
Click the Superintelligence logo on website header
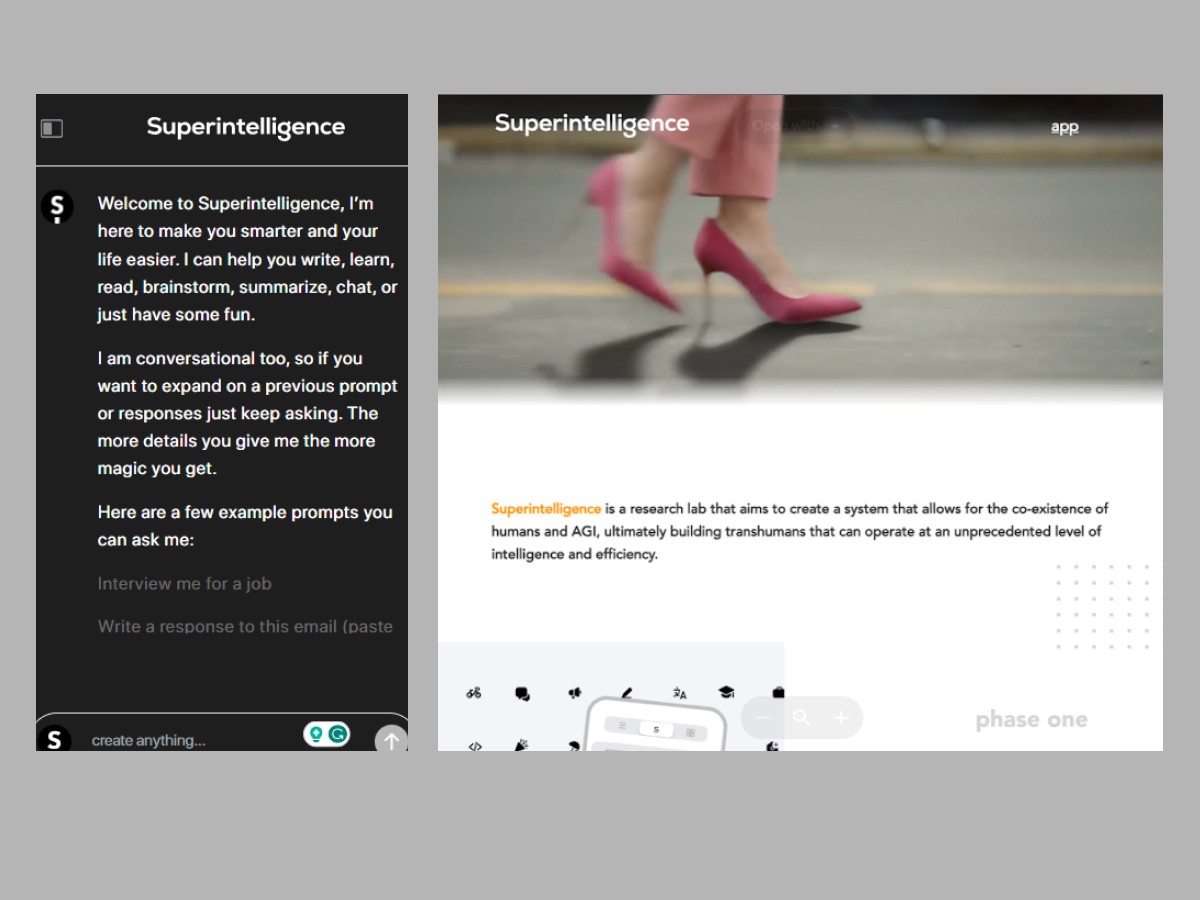click(x=592, y=123)
